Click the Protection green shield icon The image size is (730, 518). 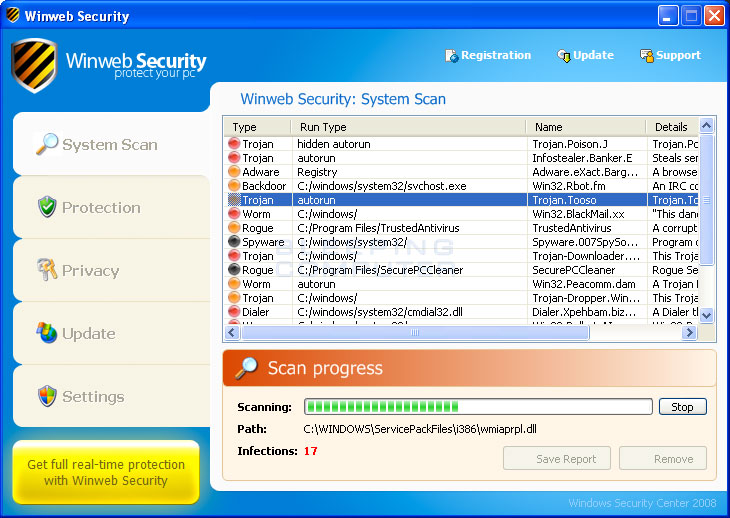tap(47, 207)
